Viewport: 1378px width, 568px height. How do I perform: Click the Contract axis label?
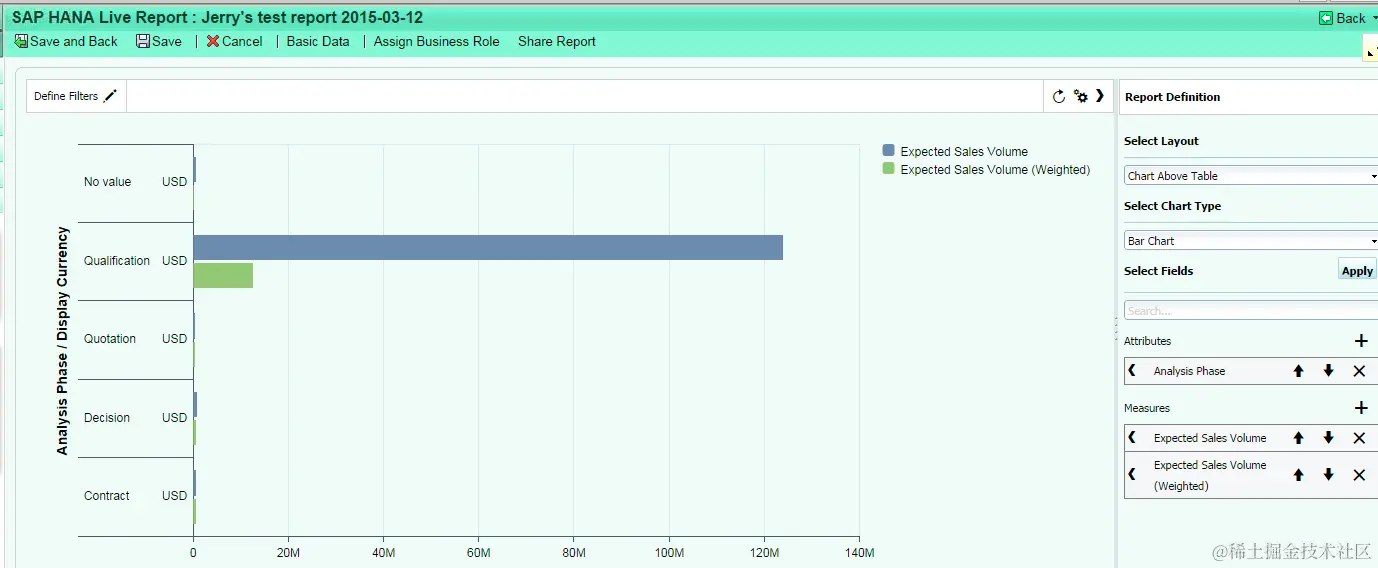pyautogui.click(x=107, y=496)
